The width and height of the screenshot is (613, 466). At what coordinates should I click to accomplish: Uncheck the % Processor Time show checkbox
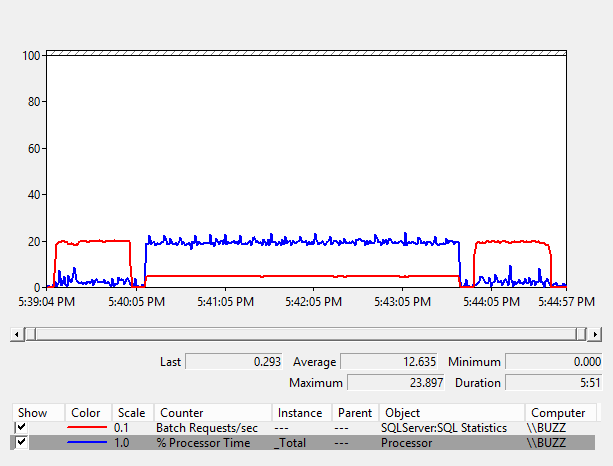(x=22, y=443)
